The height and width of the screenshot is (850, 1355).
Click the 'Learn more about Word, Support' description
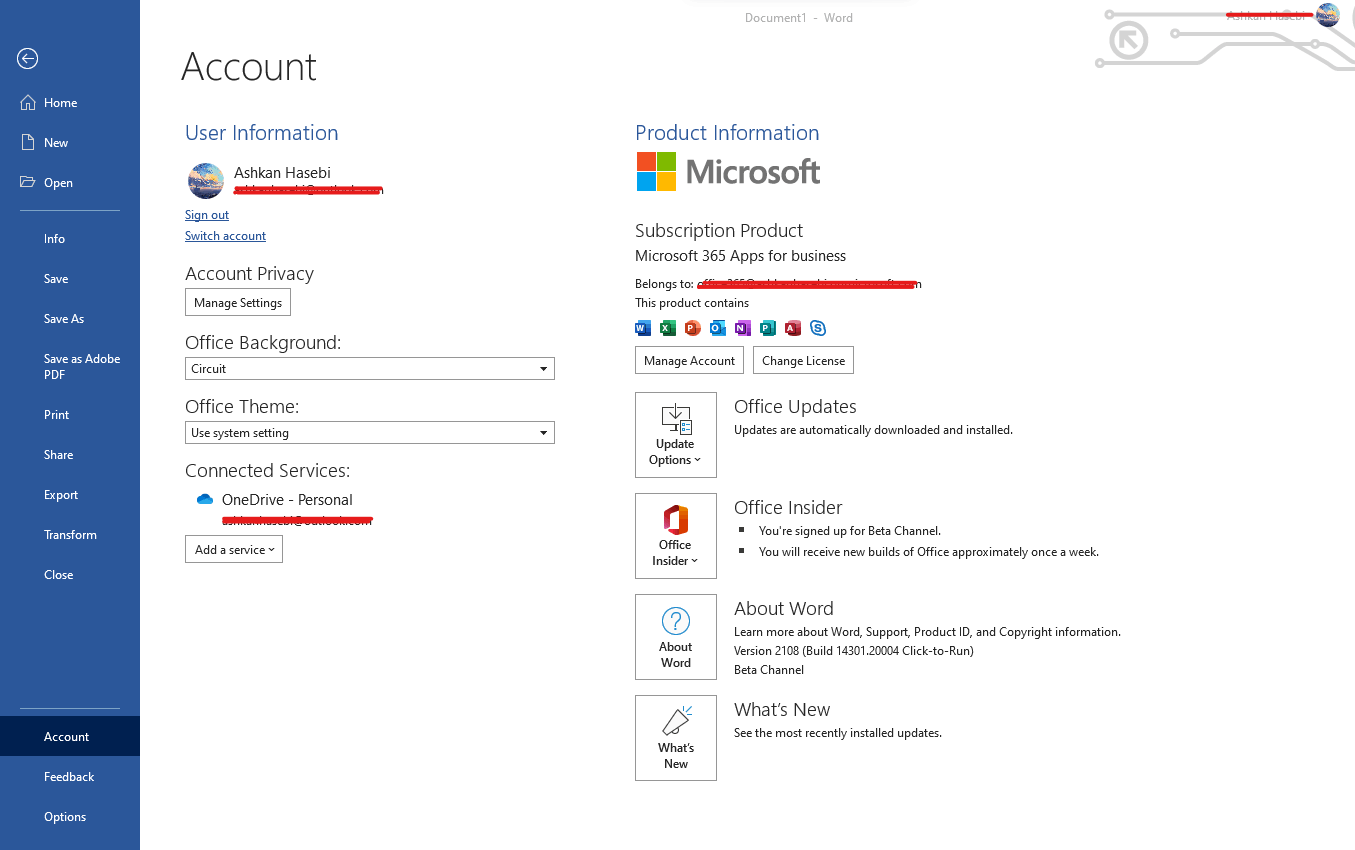(x=927, y=632)
